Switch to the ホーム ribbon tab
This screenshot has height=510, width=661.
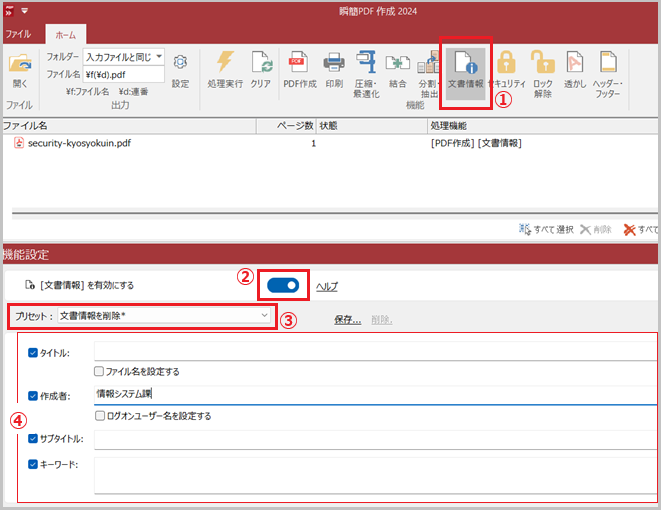click(66, 35)
